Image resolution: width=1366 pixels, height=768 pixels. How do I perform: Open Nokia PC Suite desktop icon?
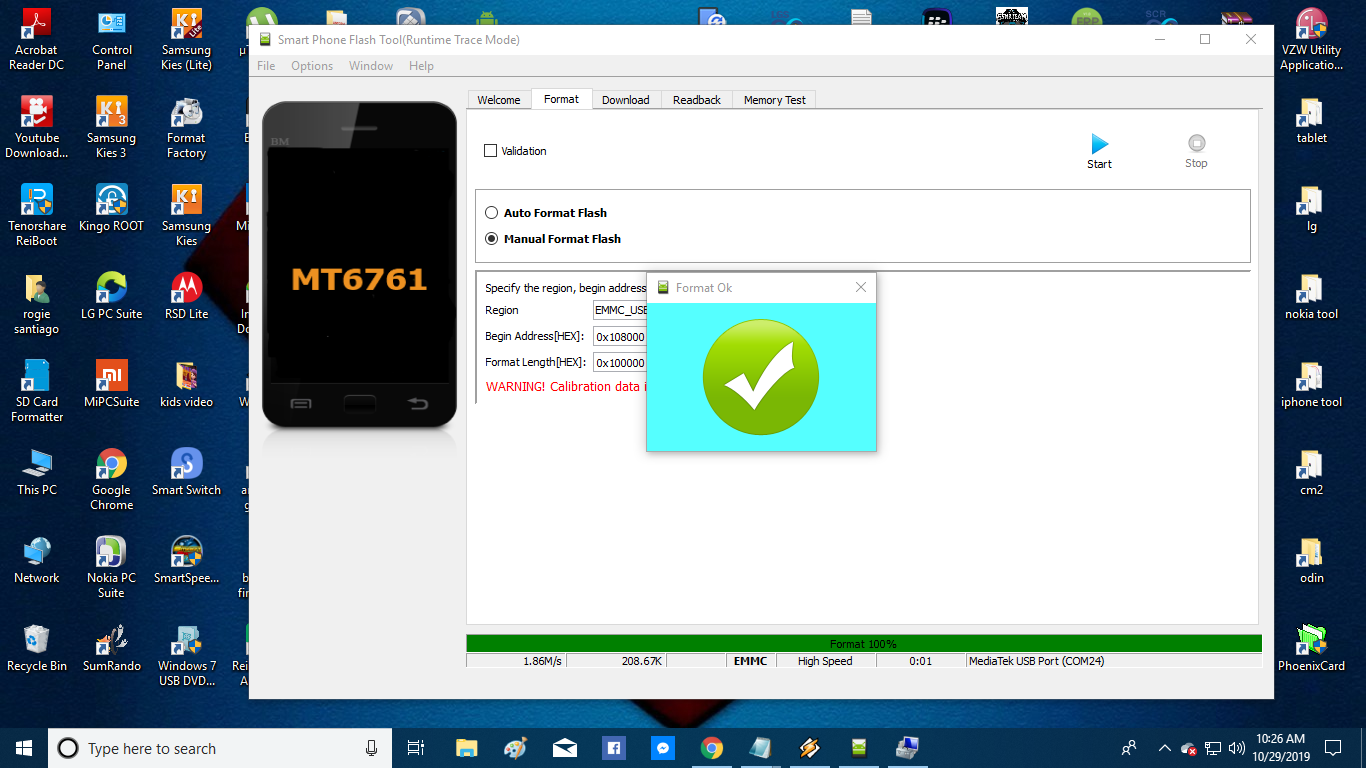click(x=111, y=568)
